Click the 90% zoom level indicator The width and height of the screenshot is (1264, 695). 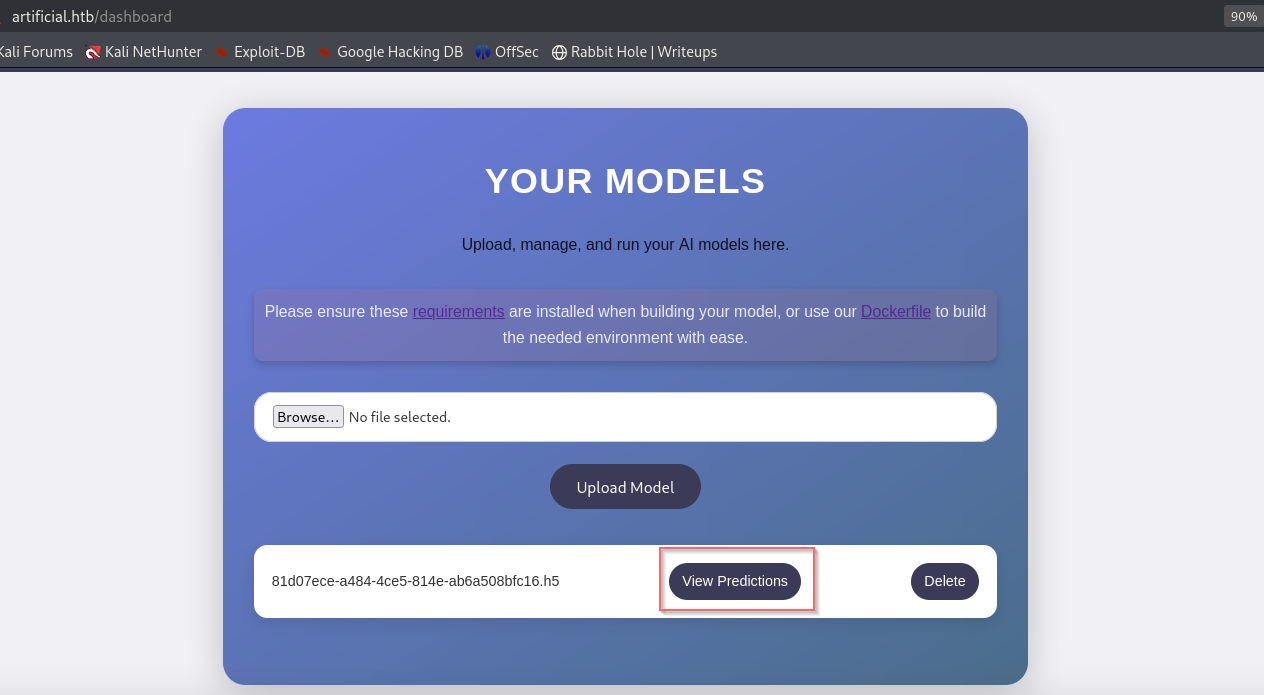tap(1243, 16)
